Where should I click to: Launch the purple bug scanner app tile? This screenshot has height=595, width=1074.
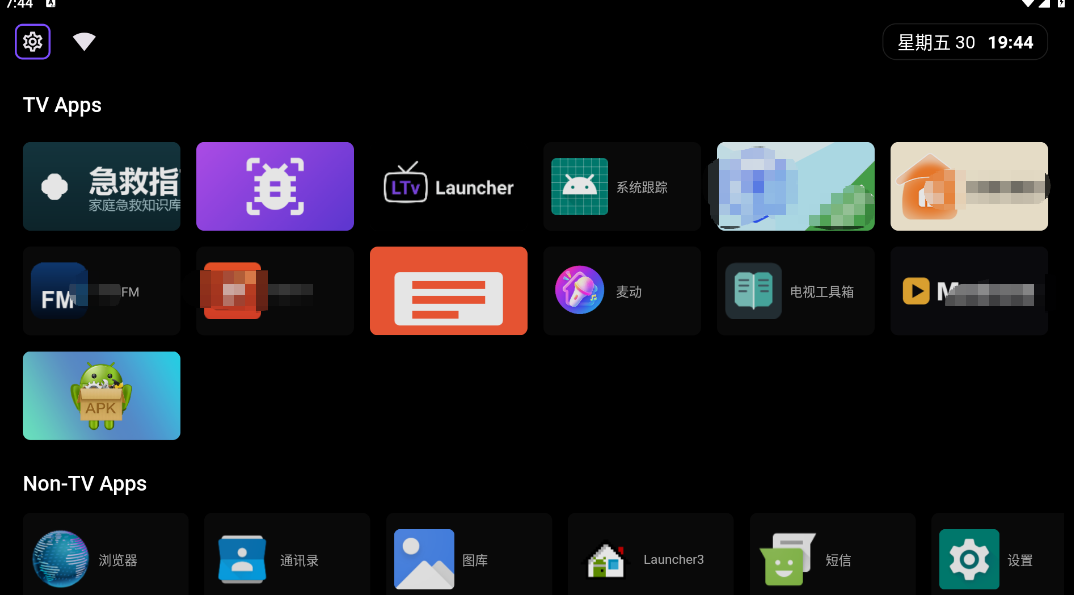pos(275,186)
